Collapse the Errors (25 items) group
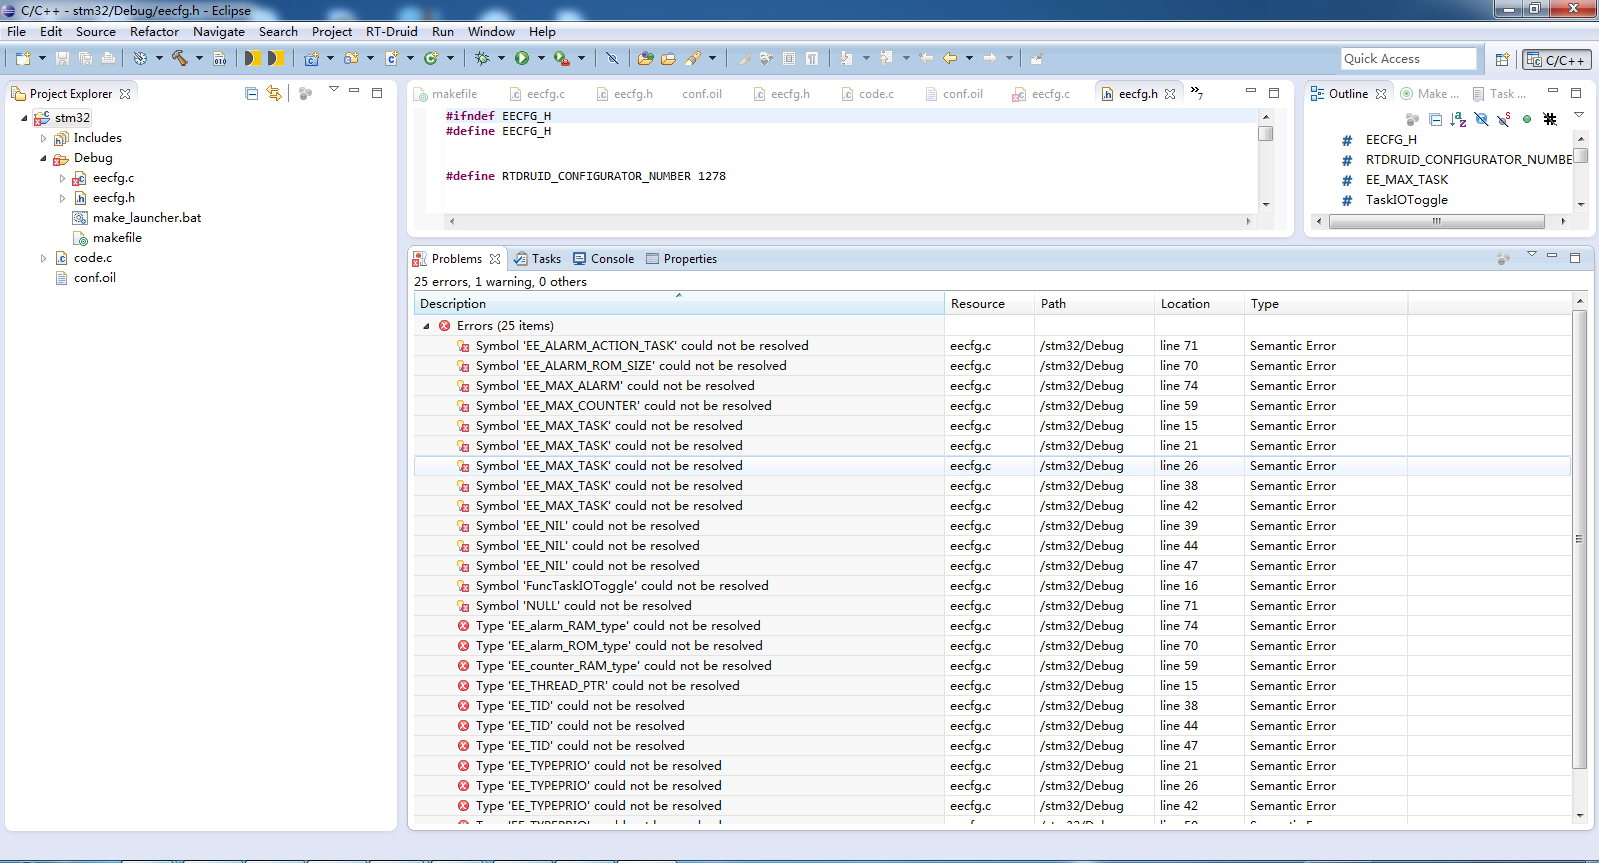The image size is (1599, 863). coord(426,326)
